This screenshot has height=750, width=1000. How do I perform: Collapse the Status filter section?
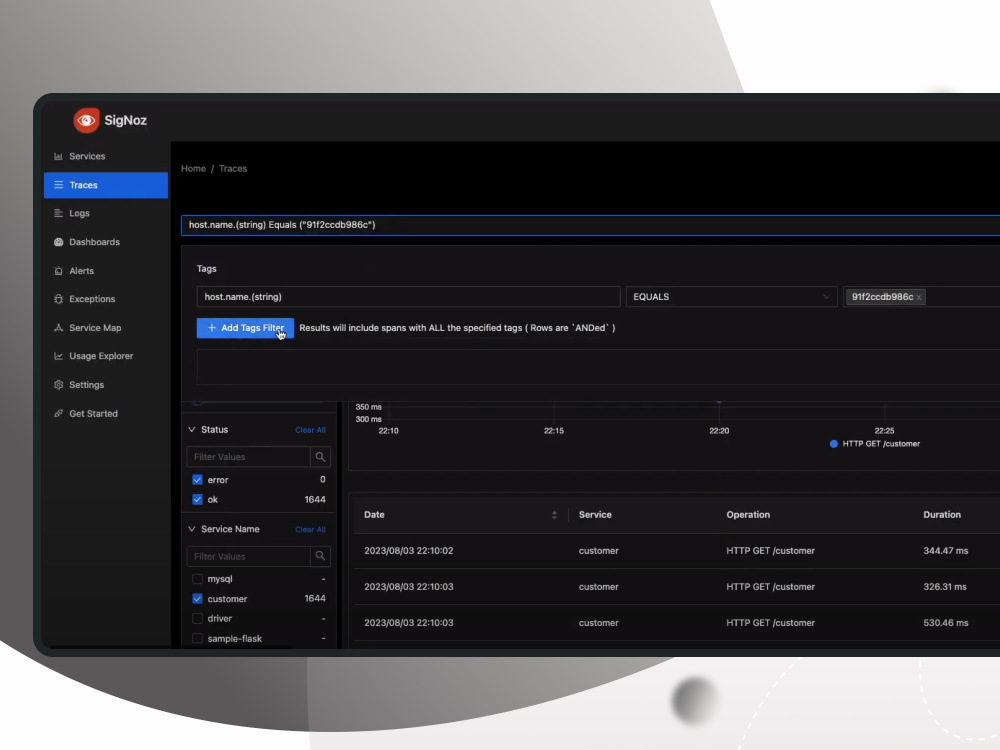point(191,430)
